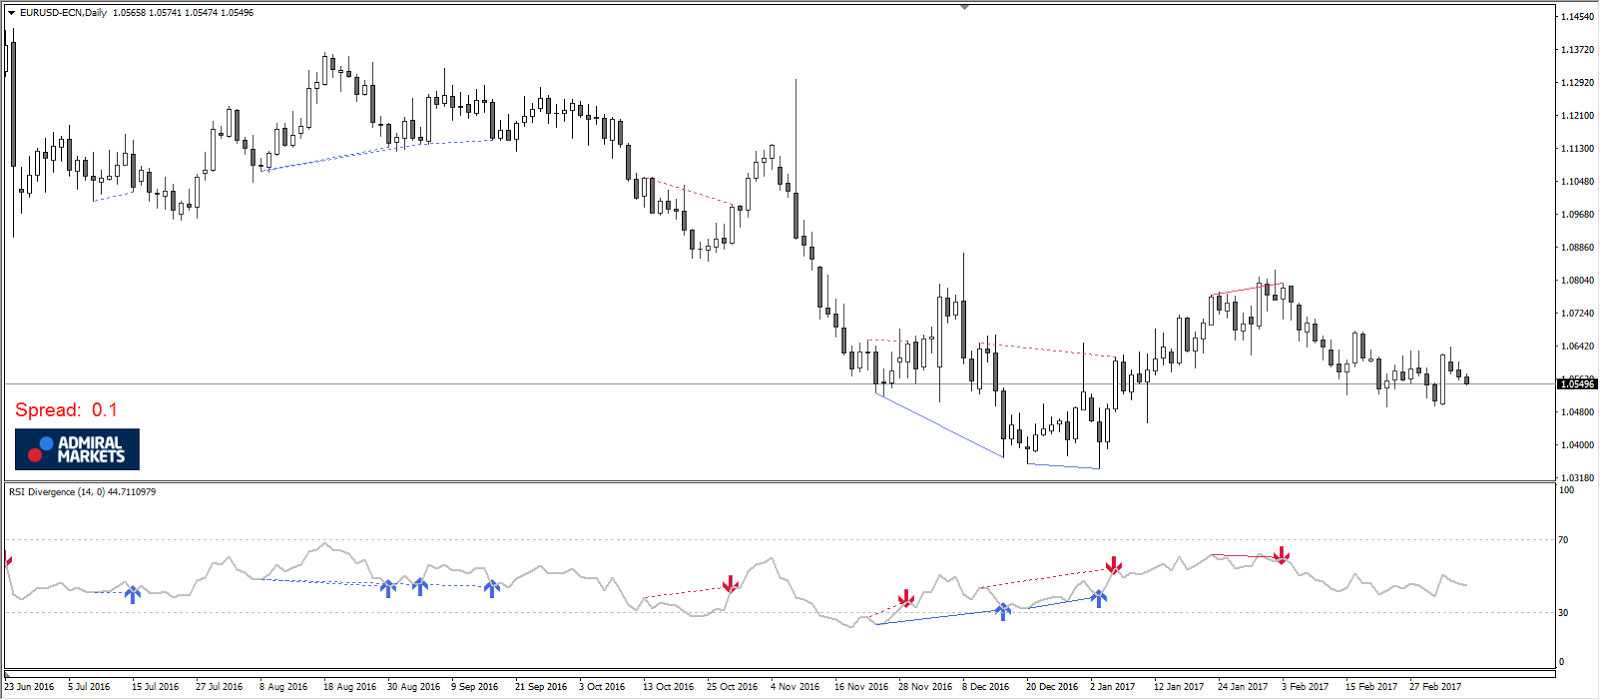The image size is (1600, 700).
Task: Click the 2 Jan 2017 date label on time axis
Action: point(1112,687)
